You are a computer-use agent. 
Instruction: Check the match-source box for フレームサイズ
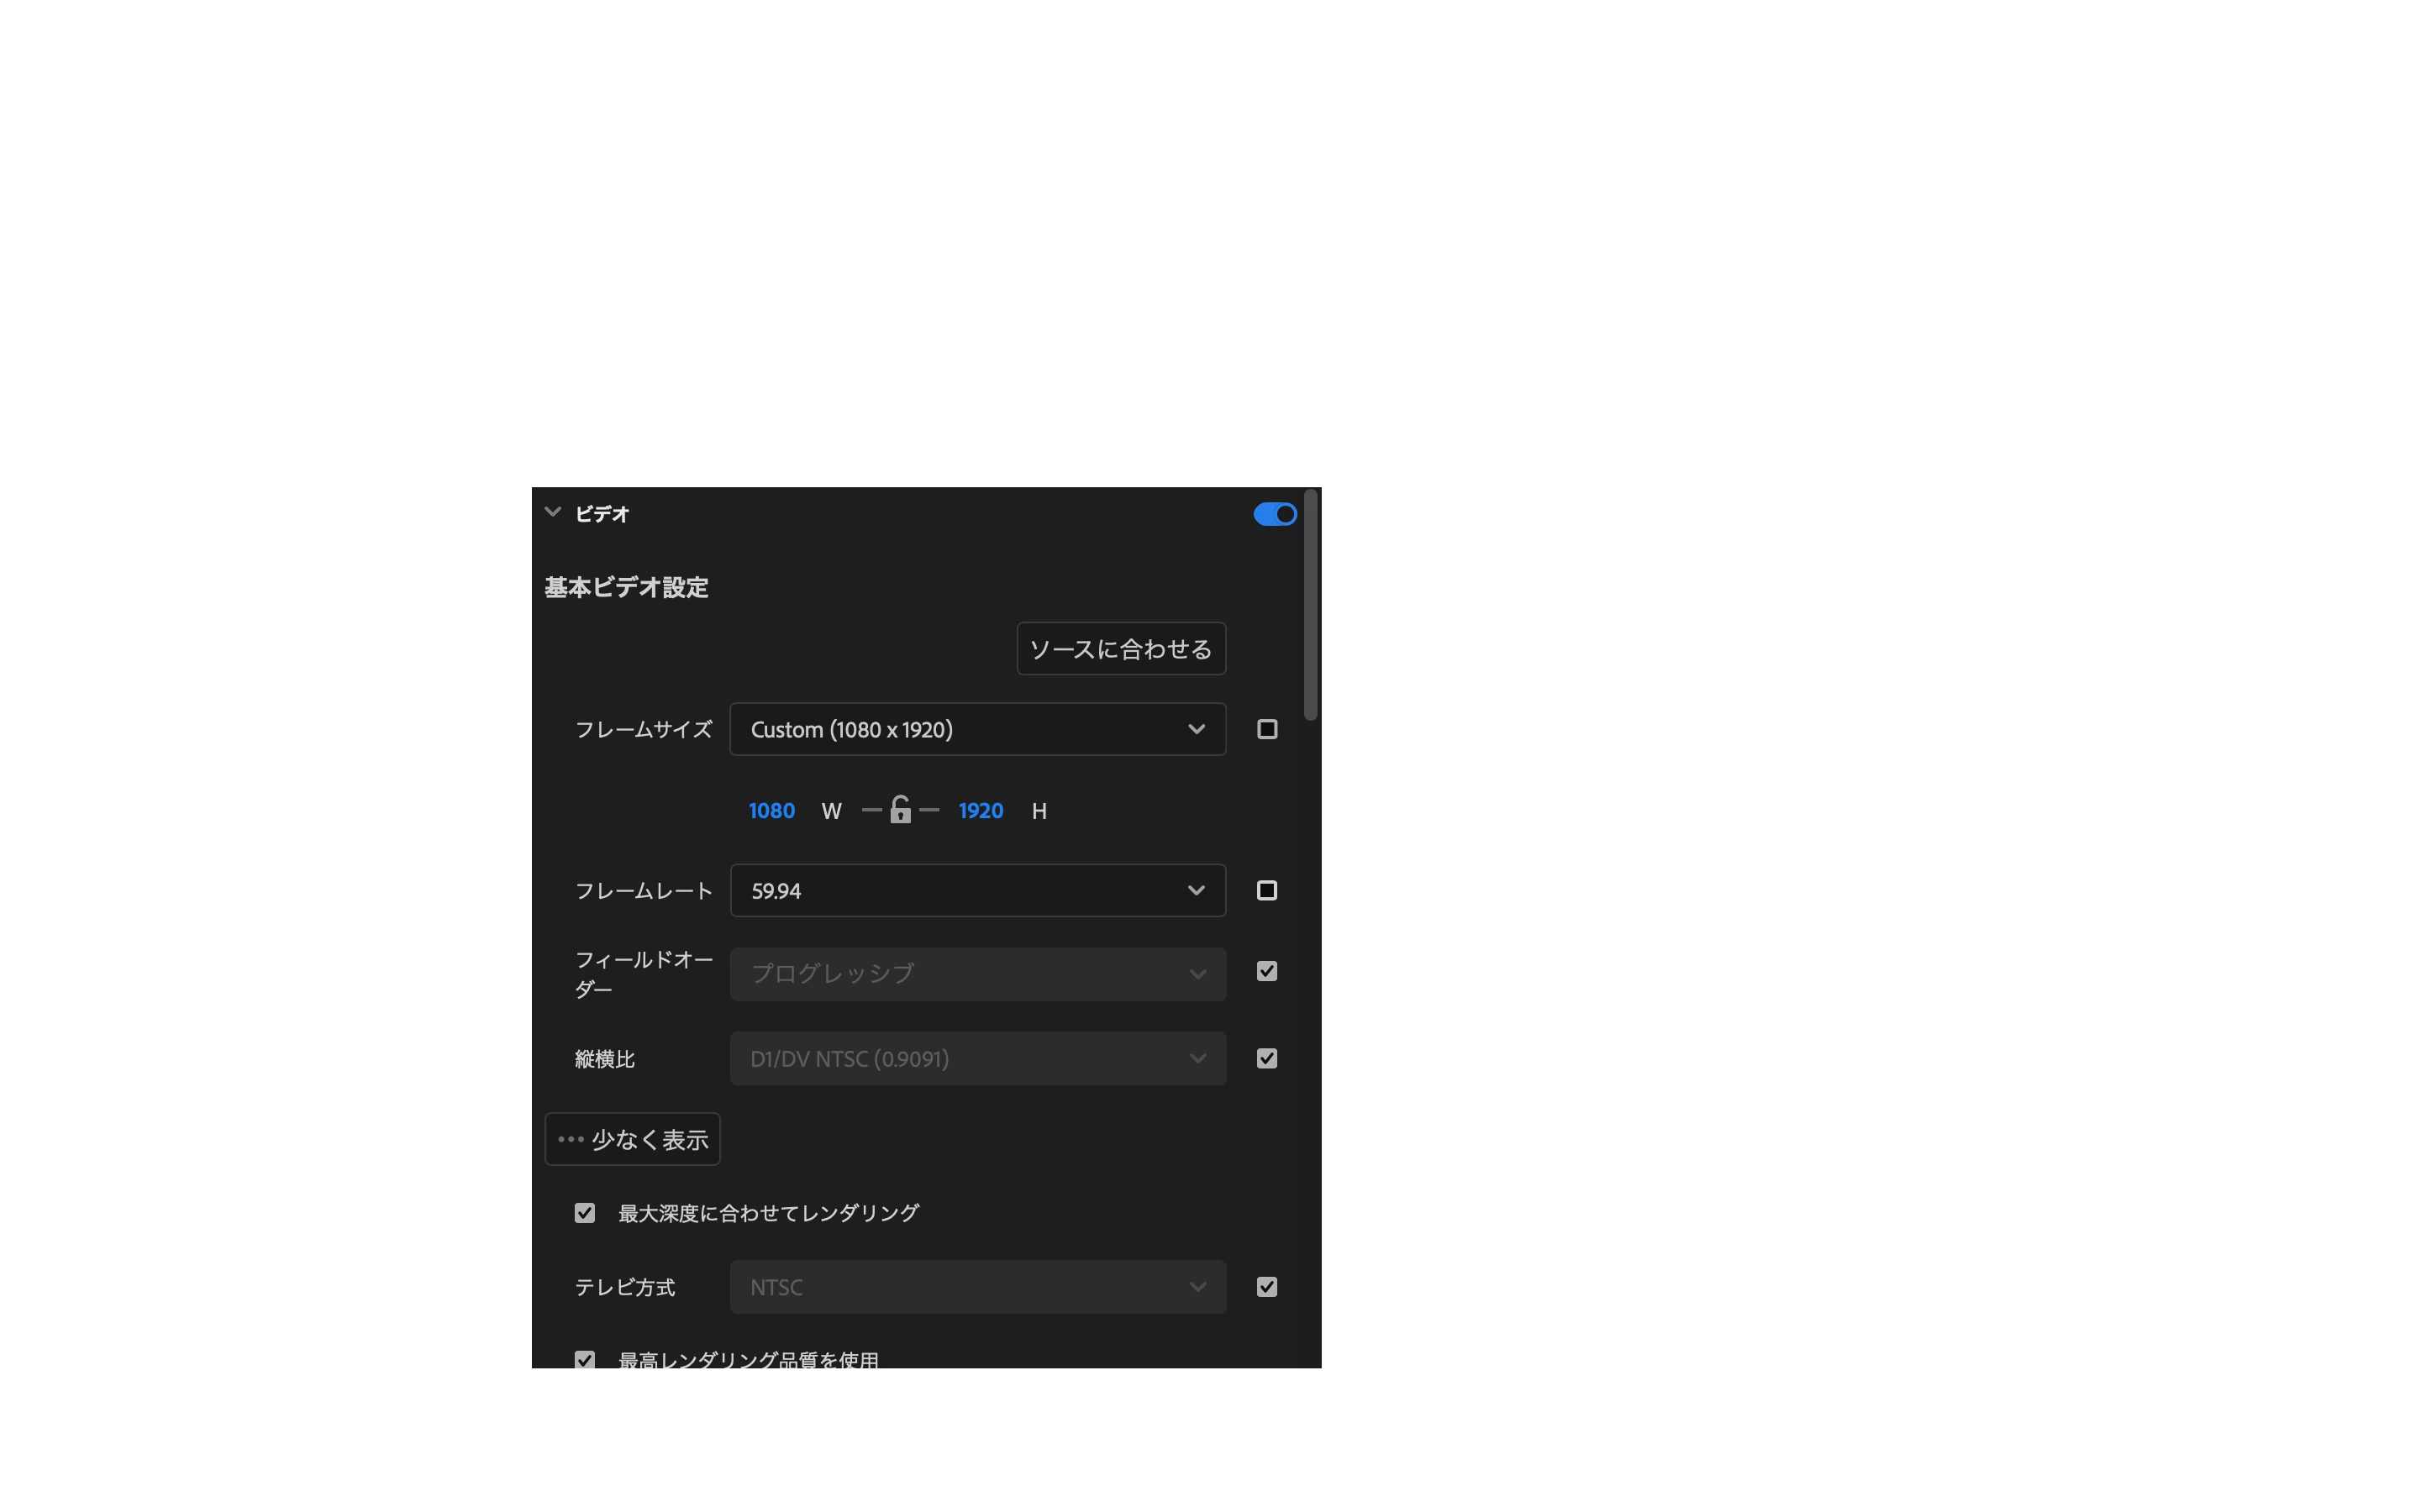point(1267,730)
